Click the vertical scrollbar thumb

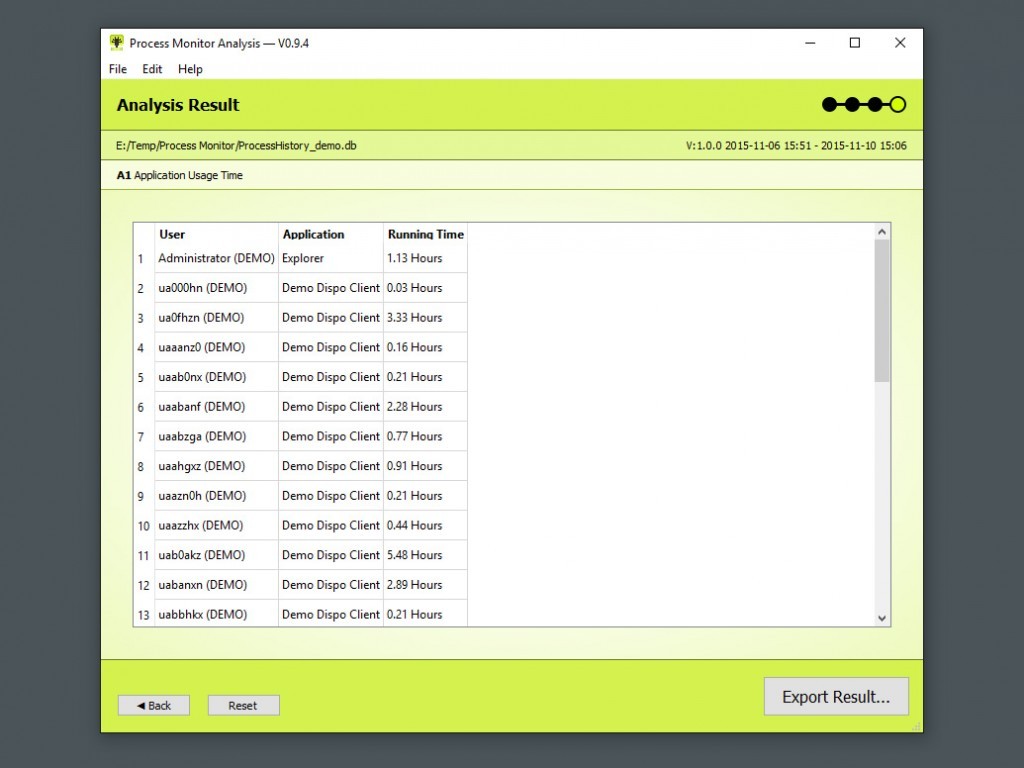coord(881,310)
